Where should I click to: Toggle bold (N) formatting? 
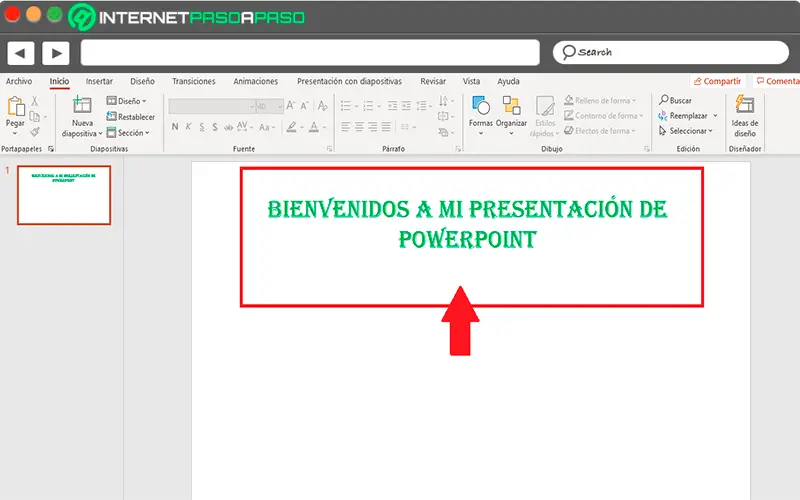[174, 127]
